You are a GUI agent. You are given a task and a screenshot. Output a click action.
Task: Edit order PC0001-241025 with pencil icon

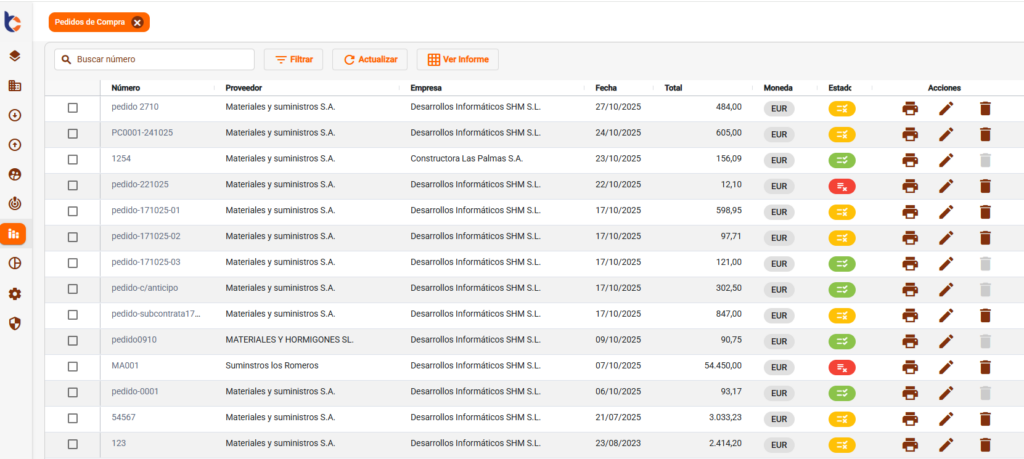tap(946, 134)
